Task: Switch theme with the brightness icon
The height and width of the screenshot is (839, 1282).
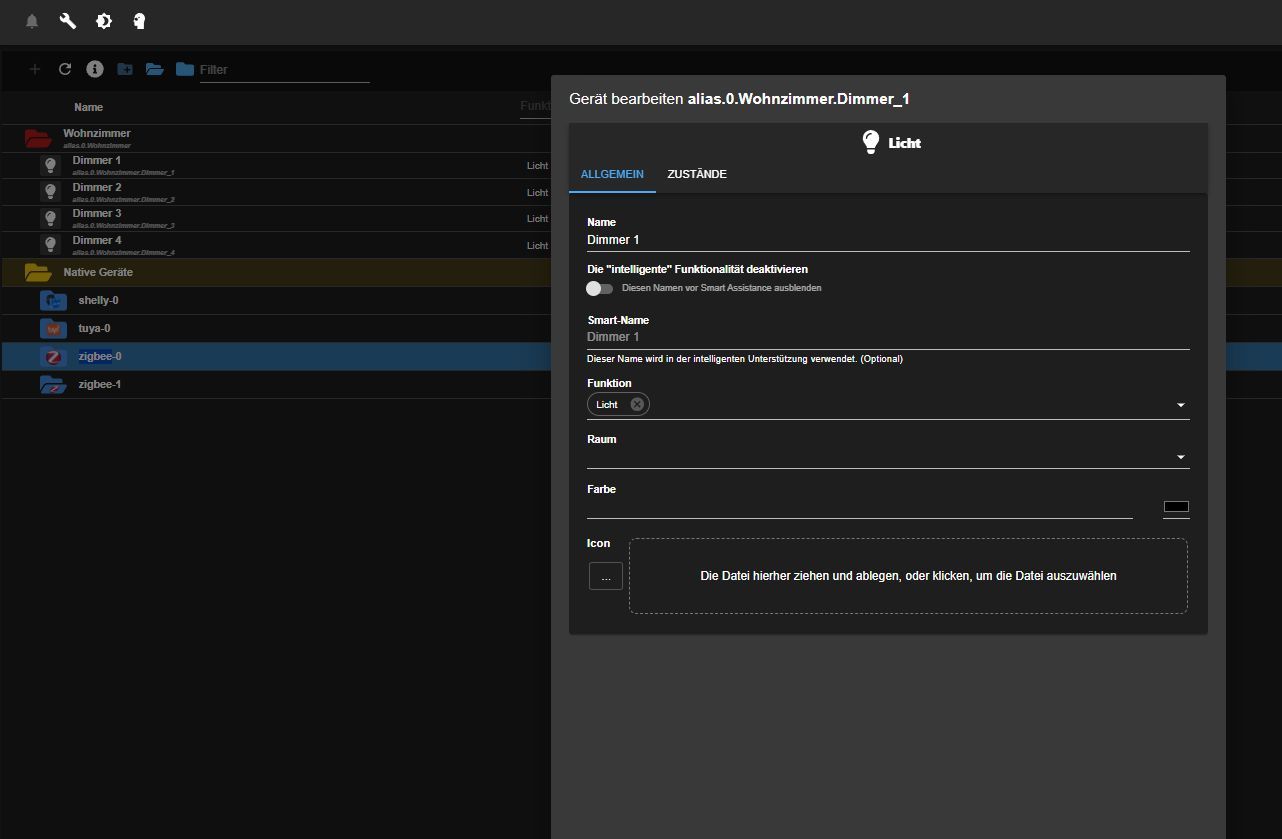Action: point(104,21)
